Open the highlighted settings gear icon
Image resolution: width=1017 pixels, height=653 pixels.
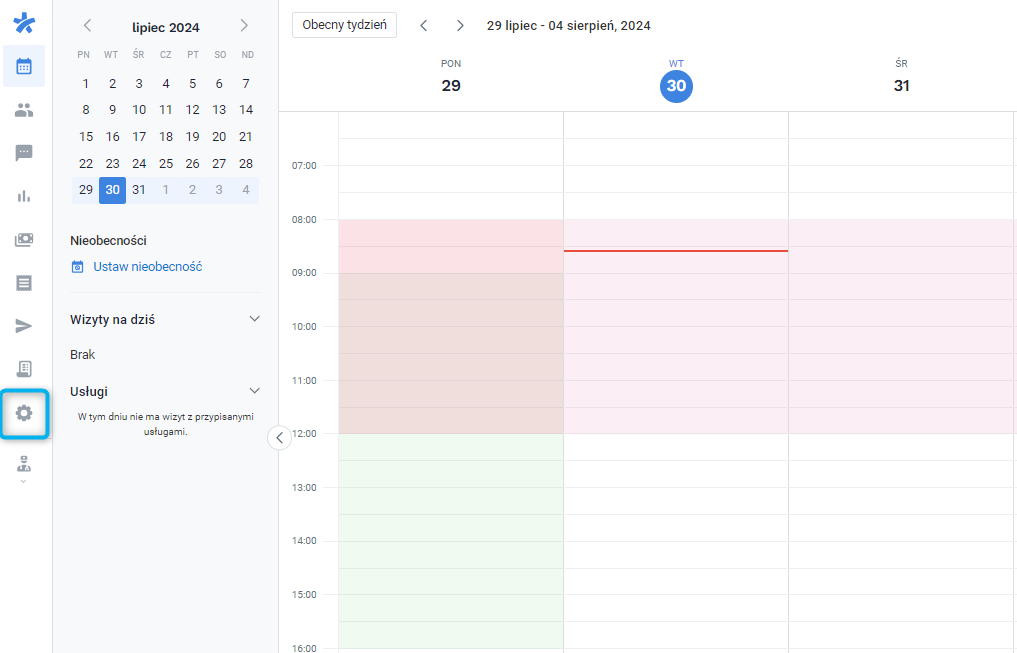[x=23, y=413]
